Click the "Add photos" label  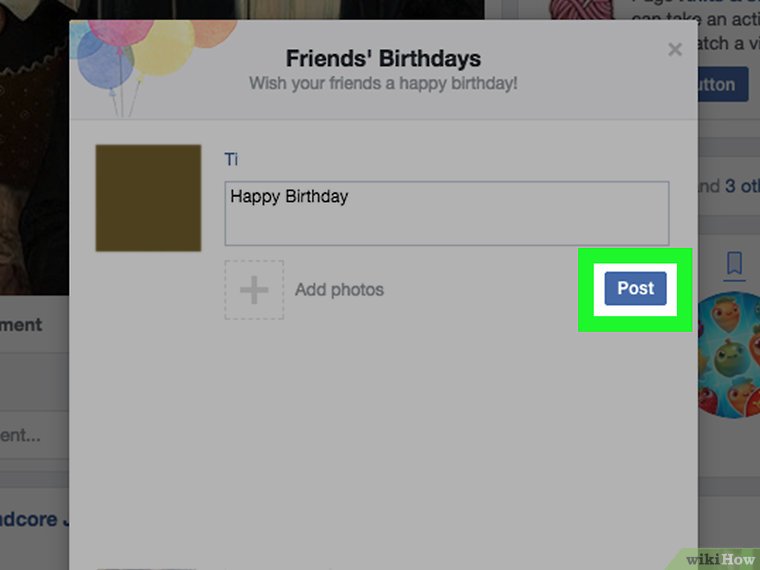(339, 290)
